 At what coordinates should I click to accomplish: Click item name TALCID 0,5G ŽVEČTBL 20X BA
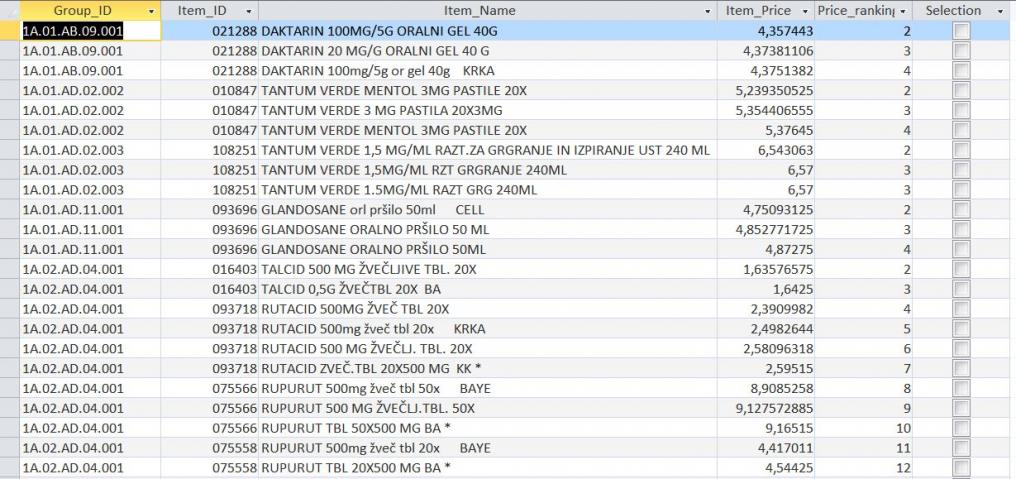(351, 289)
